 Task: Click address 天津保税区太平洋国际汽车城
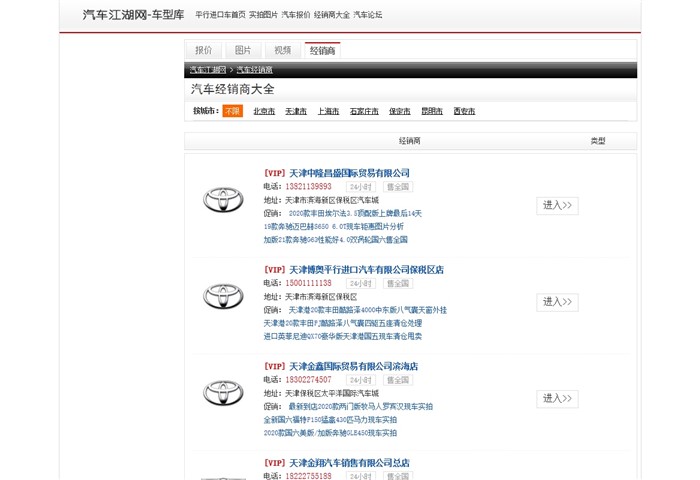(332, 393)
